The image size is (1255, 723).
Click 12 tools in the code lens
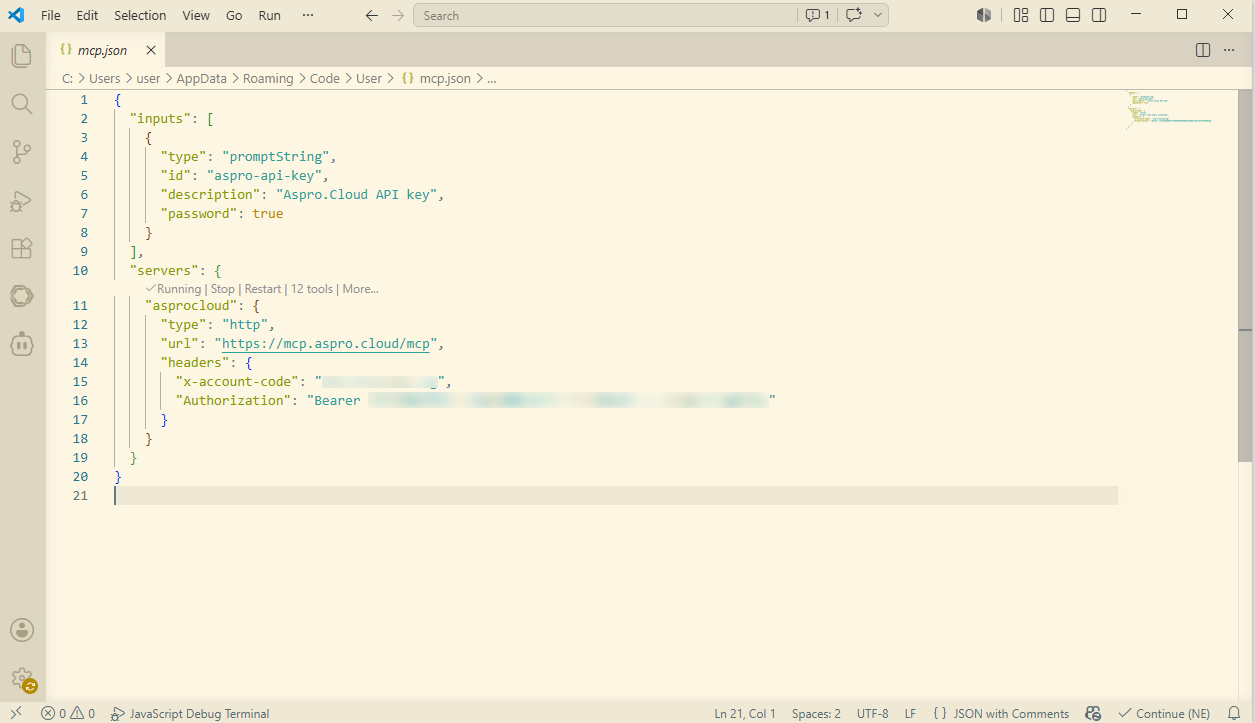(x=312, y=289)
